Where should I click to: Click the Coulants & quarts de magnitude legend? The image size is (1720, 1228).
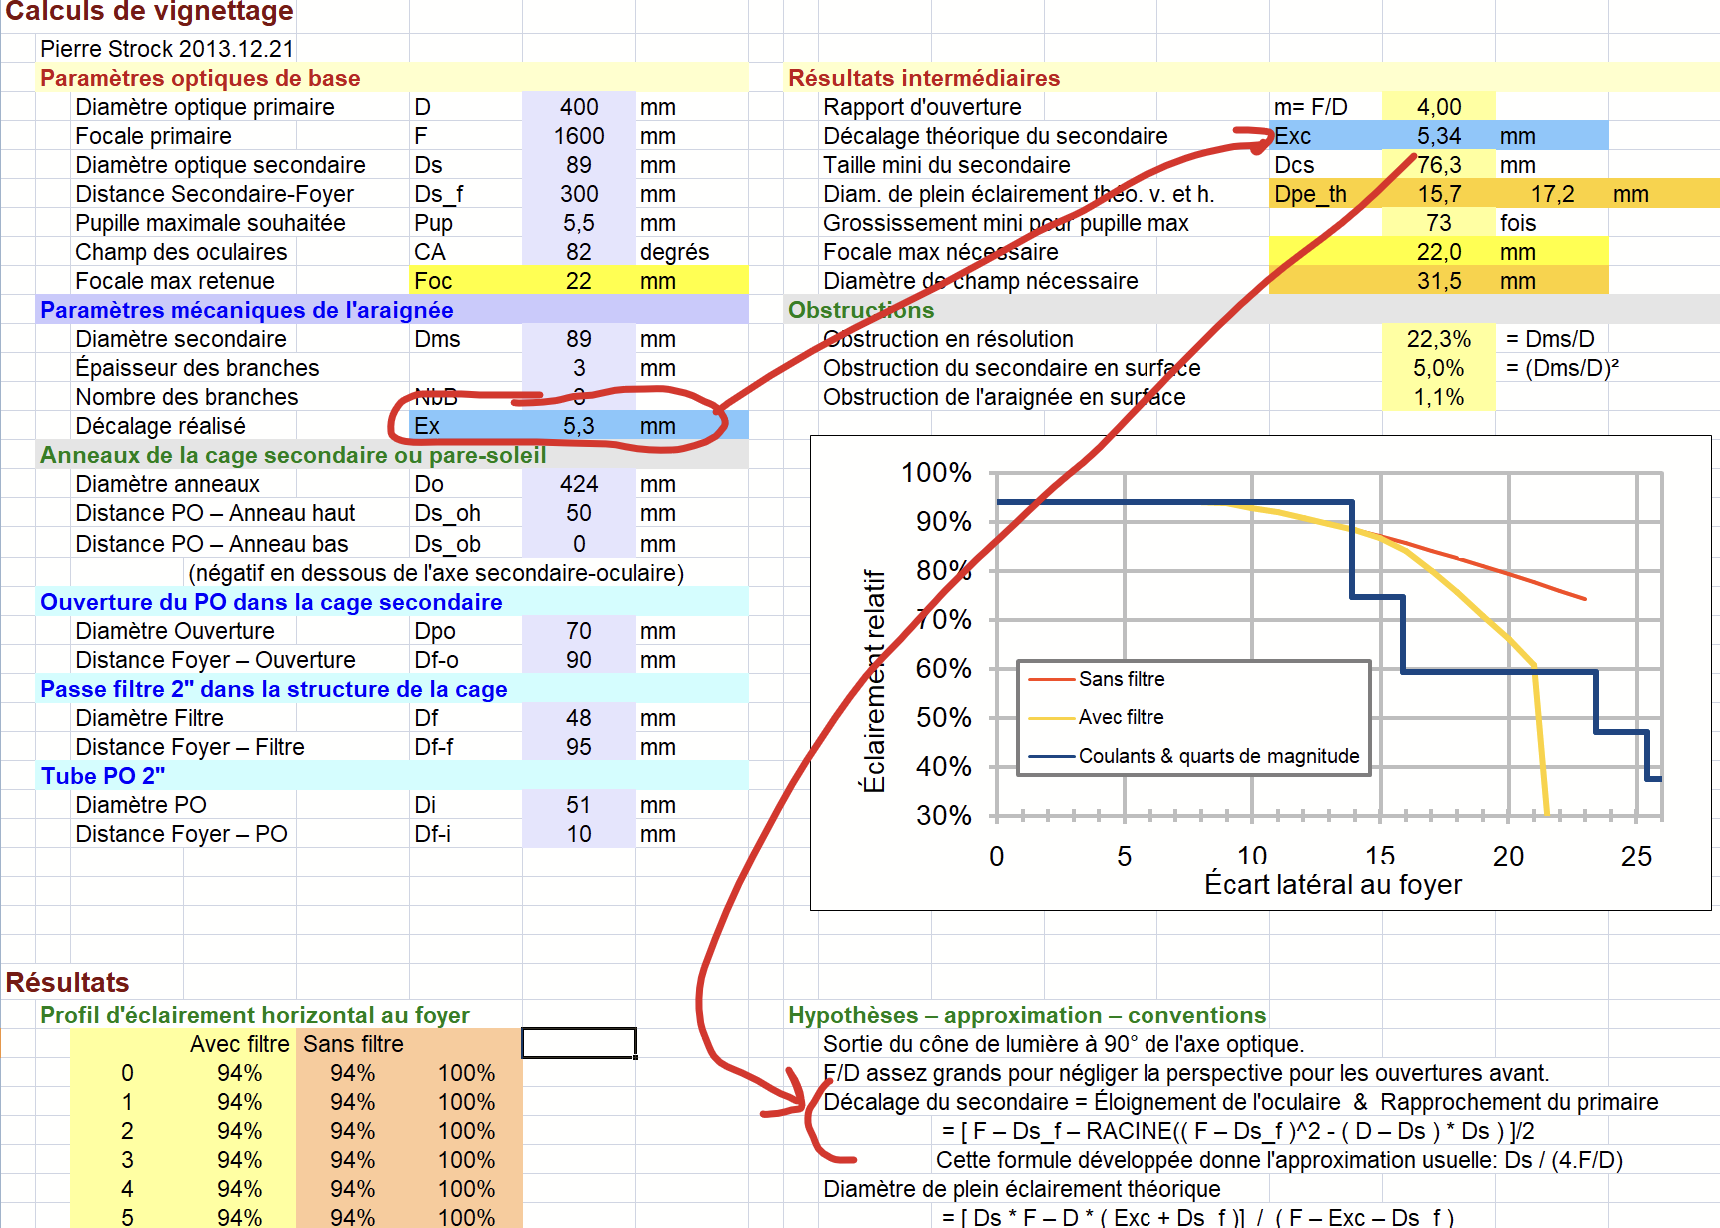pyautogui.click(x=1194, y=756)
